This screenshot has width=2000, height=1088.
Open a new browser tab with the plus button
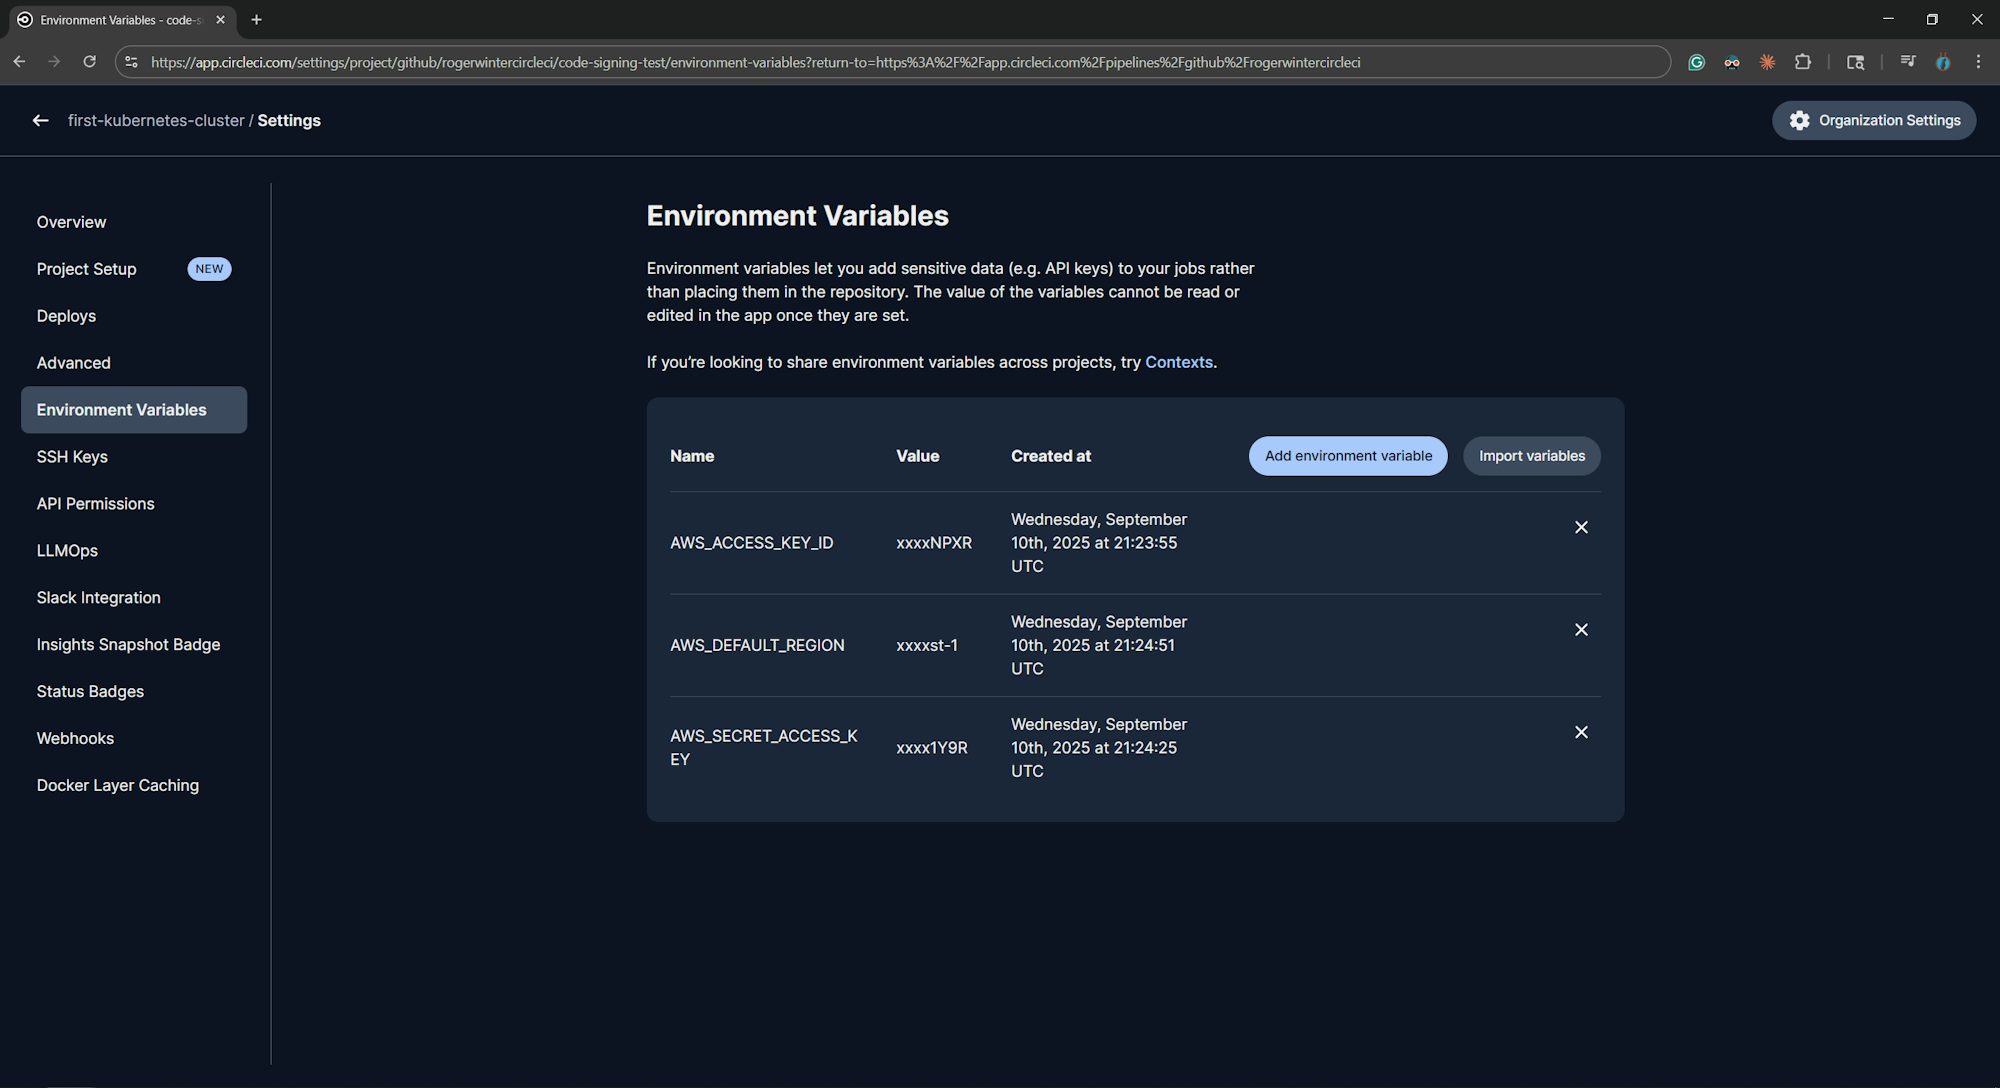[x=256, y=19]
